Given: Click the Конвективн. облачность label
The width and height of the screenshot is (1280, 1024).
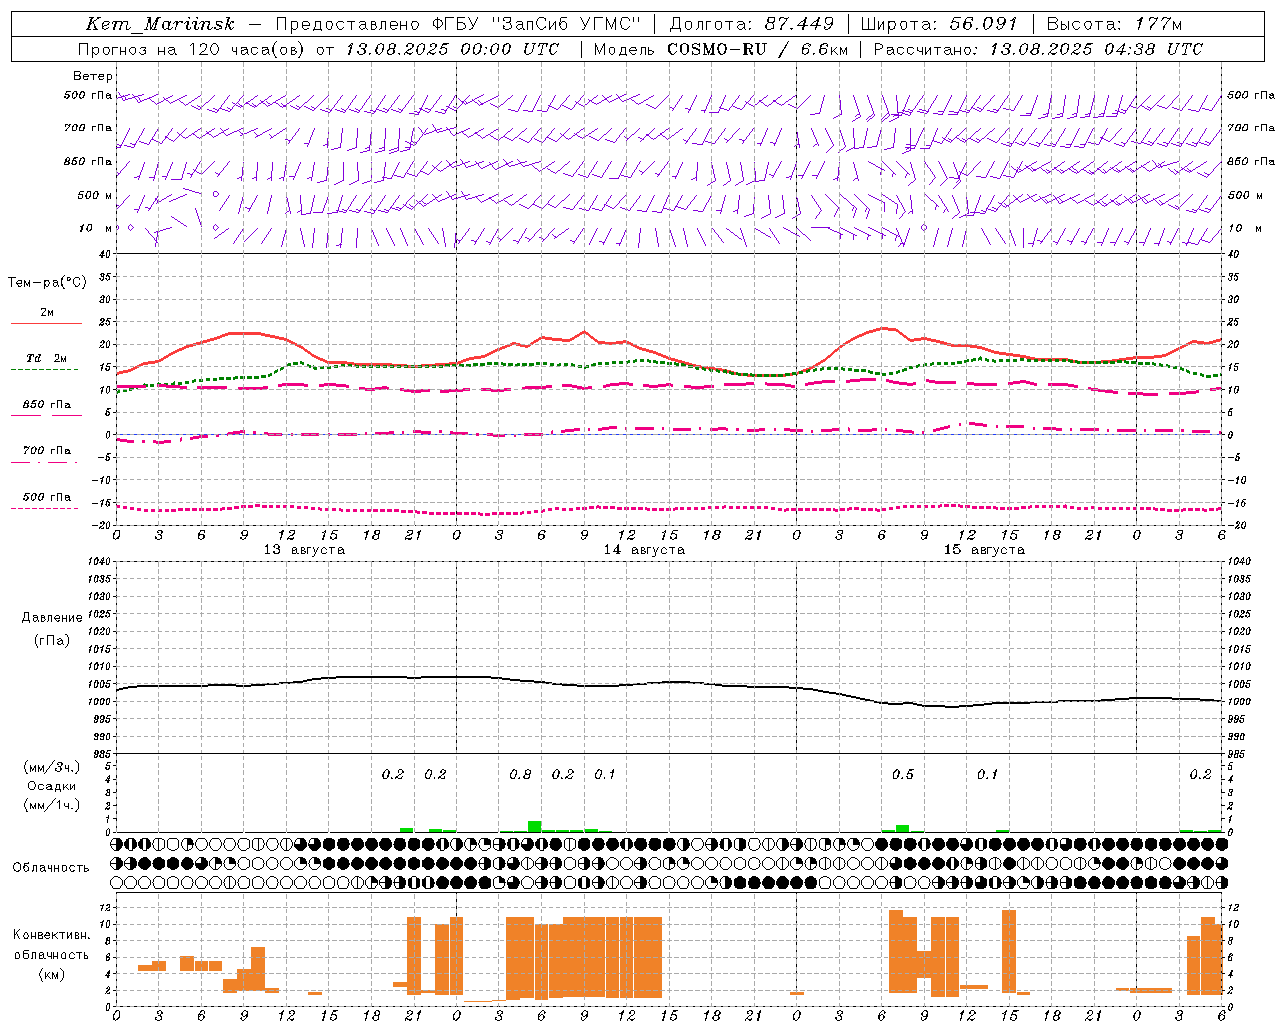Looking at the screenshot, I should (x=51, y=945).
